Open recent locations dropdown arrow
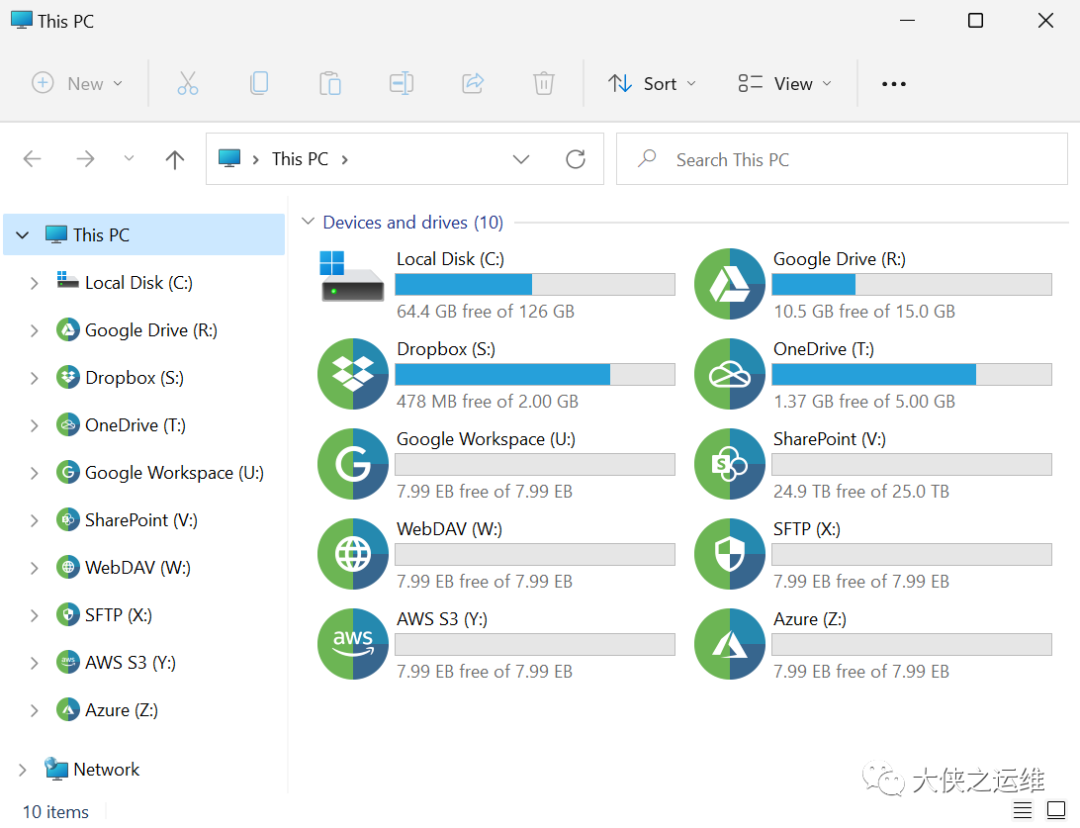 click(129, 159)
